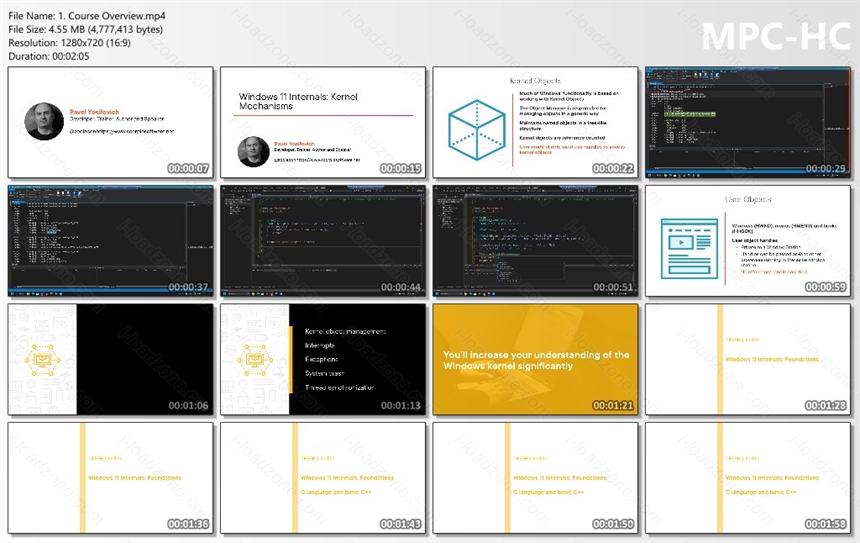Viewport: 860px width, 543px height.
Task: Click the File Size 4.55 MB text
Action: pyautogui.click(x=86, y=29)
